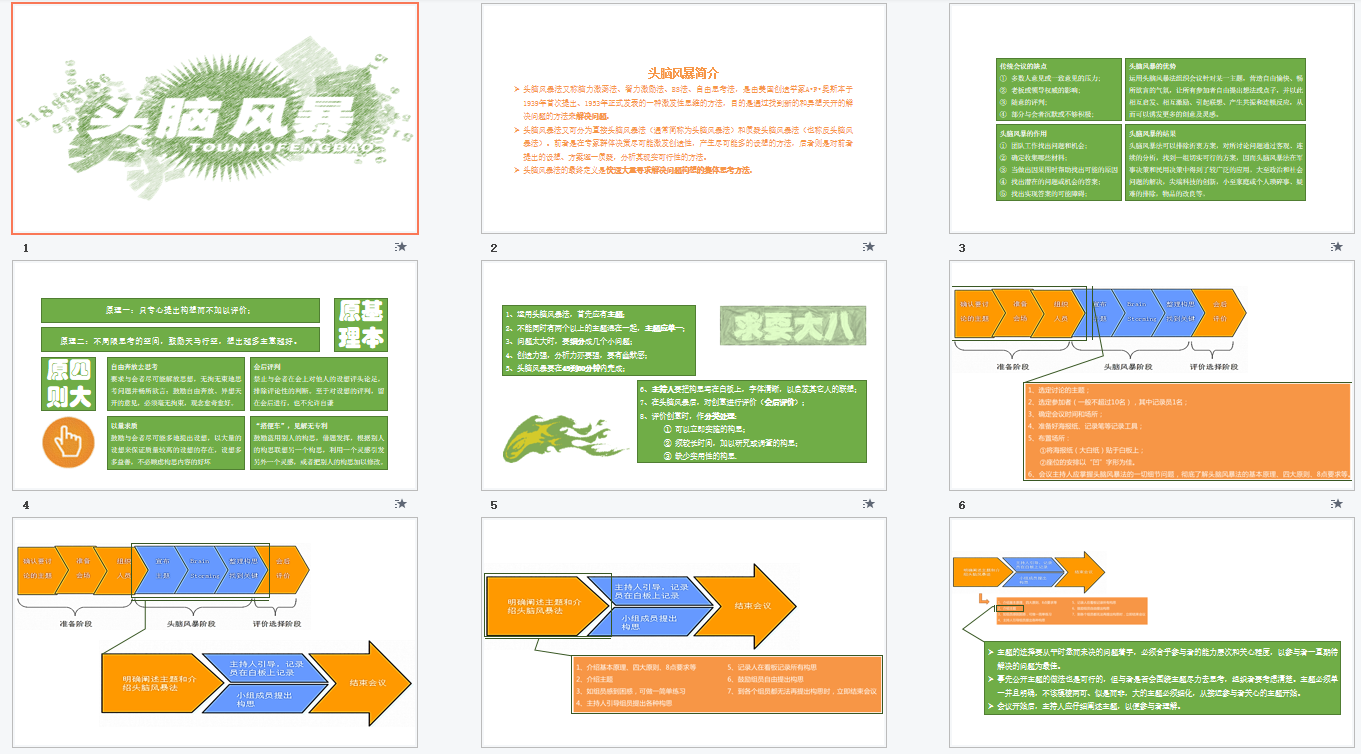Click the animation star icon under slide 1
This screenshot has height=754, width=1361.
tap(400, 247)
